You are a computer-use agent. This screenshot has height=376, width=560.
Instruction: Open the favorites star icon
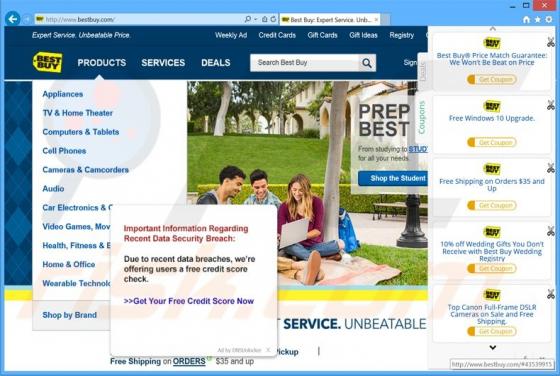538,20
